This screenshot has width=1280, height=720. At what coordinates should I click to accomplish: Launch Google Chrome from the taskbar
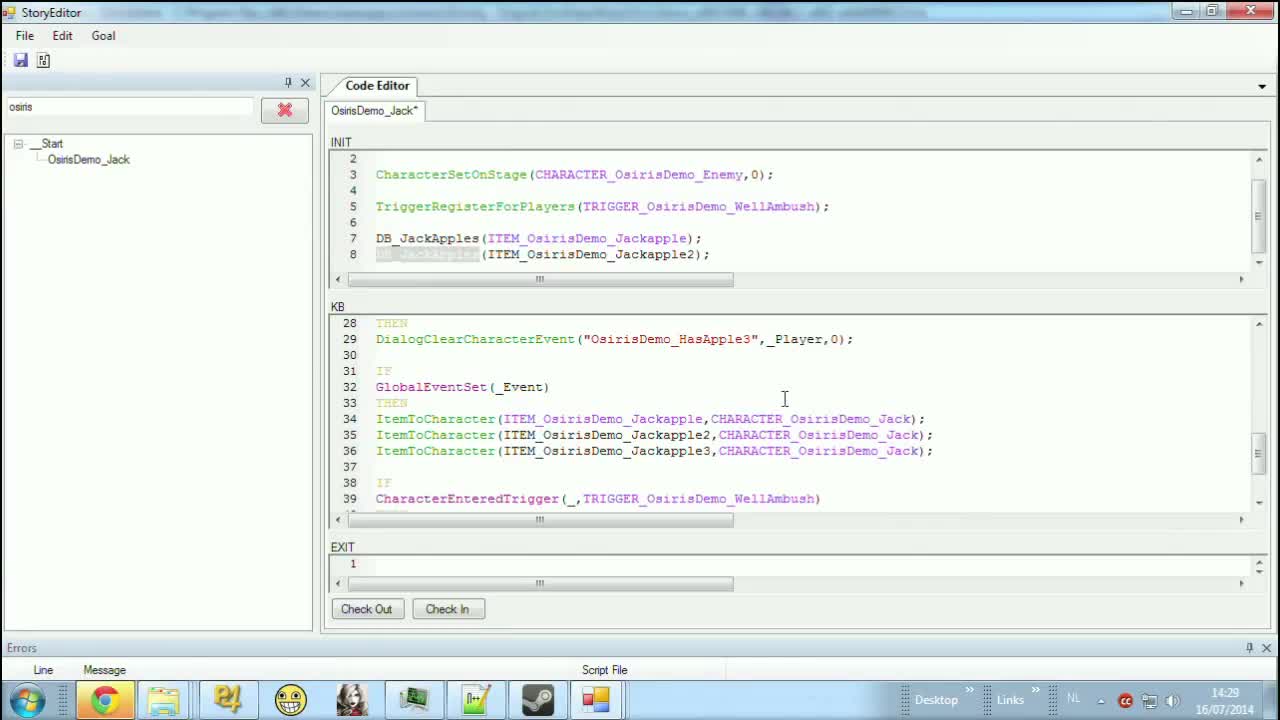coord(104,699)
